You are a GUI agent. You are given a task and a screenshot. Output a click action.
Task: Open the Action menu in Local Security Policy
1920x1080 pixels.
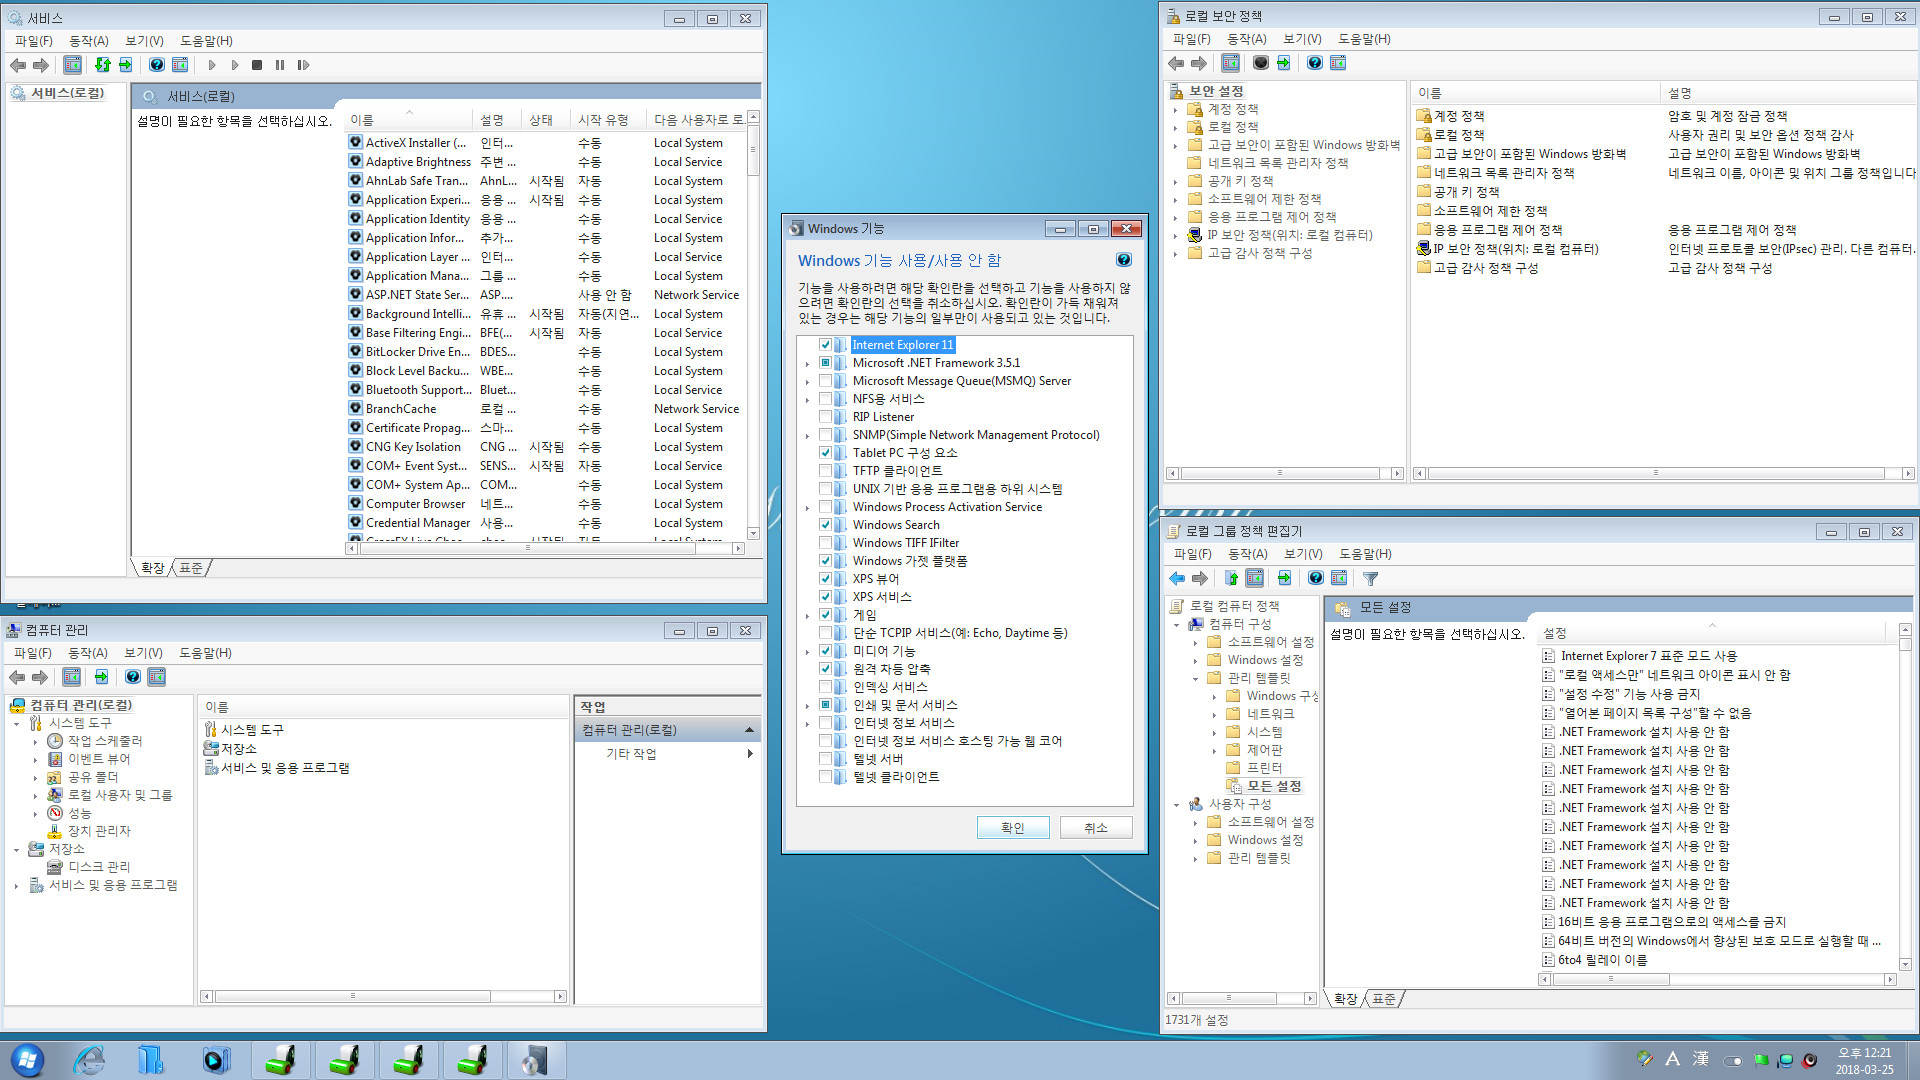tap(1246, 39)
